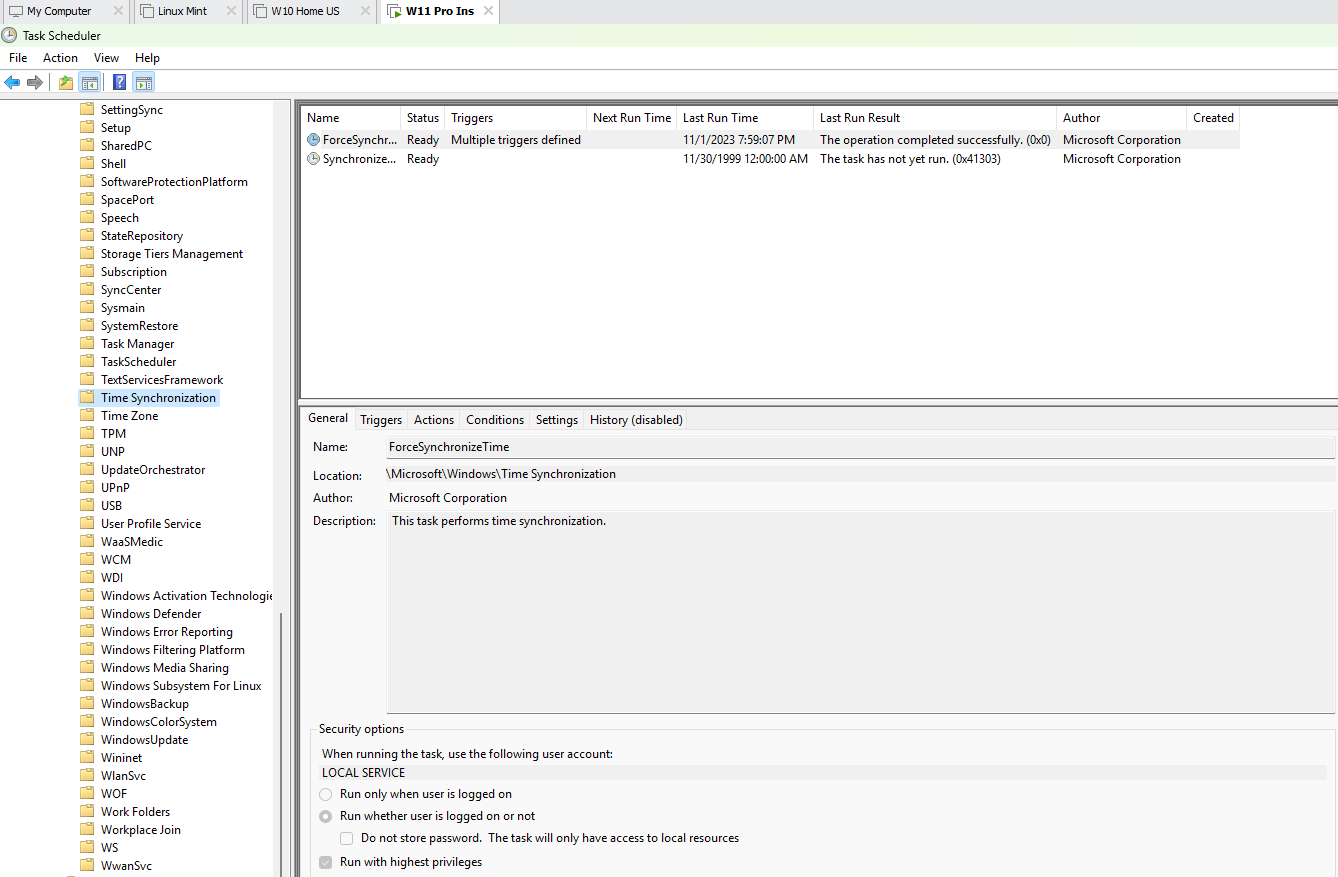Toggle the Show/Hide Console Tree icon
The width and height of the screenshot is (1338, 877).
[90, 82]
